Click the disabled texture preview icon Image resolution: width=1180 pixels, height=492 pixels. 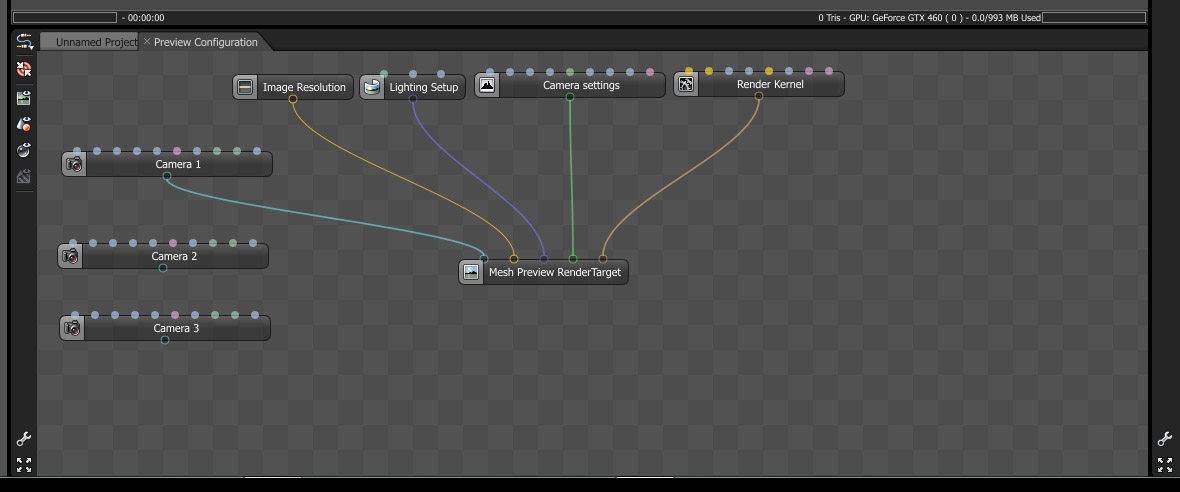(24, 177)
